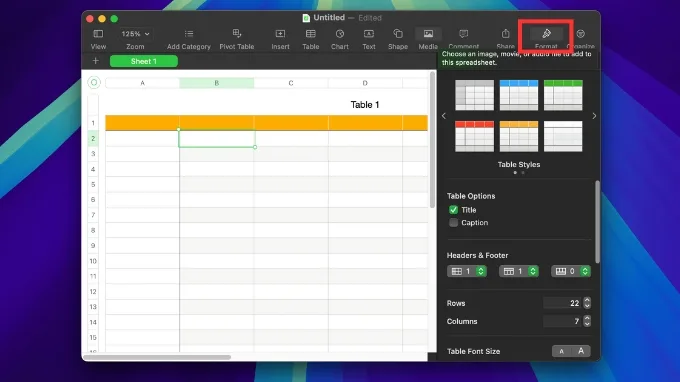Click the Pivot Table toolbar icon
Screen dimensions: 680x382
[236, 33]
